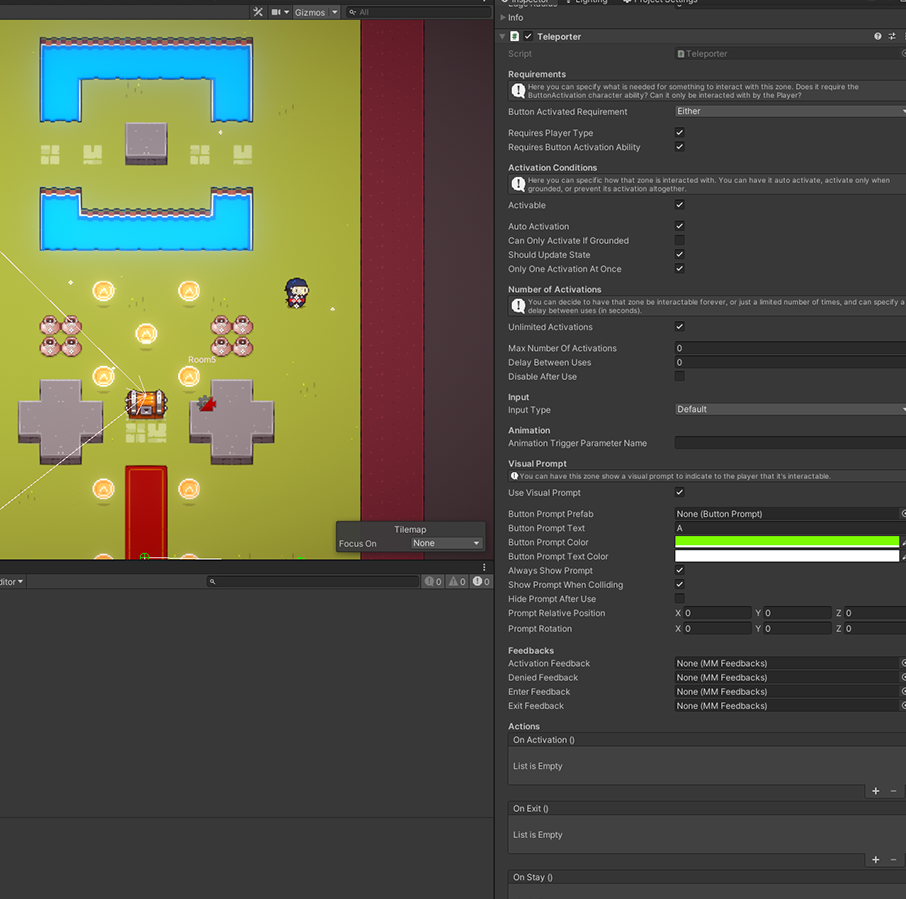Click the scene view search field
906x899 pixels.
(419, 12)
